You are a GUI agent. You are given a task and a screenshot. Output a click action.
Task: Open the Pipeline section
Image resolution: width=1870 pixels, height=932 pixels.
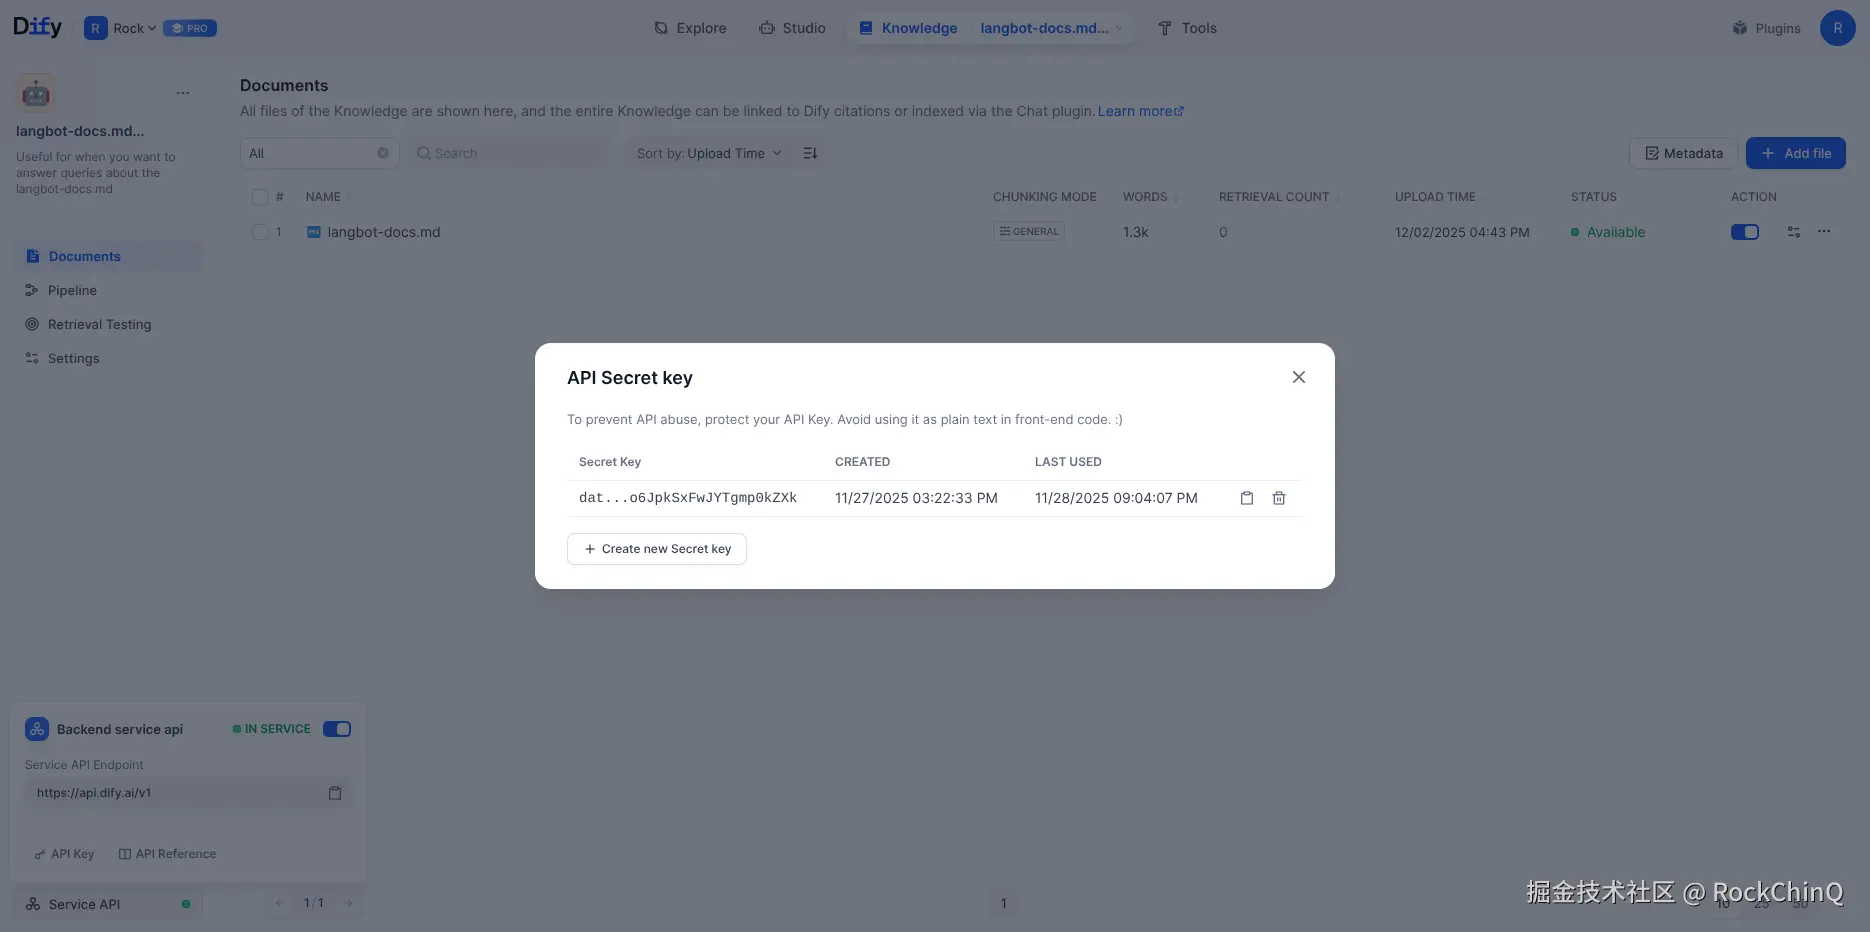pyautogui.click(x=71, y=289)
